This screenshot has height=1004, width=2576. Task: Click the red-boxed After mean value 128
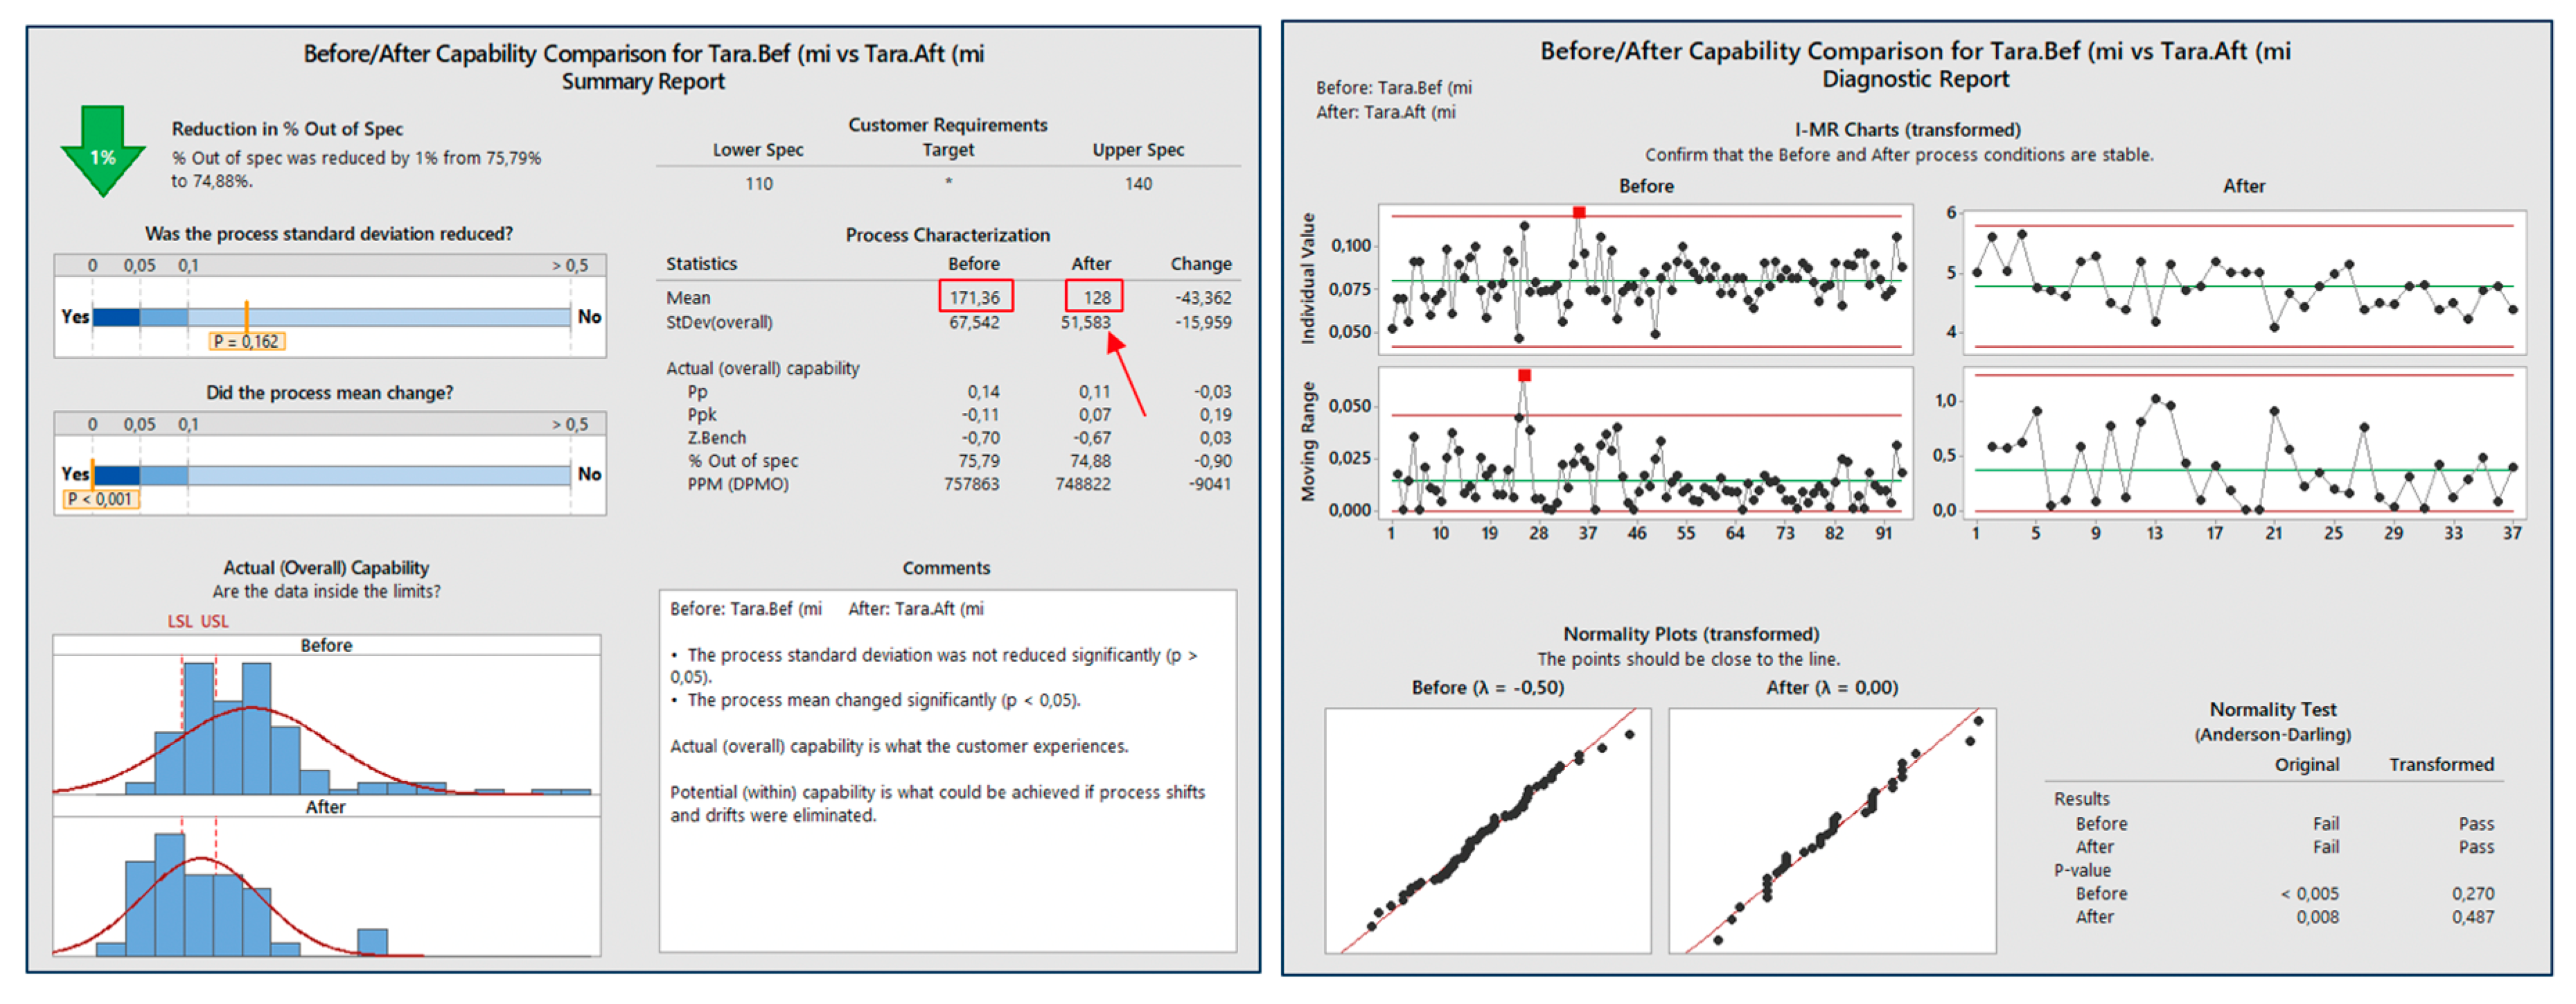point(1095,297)
